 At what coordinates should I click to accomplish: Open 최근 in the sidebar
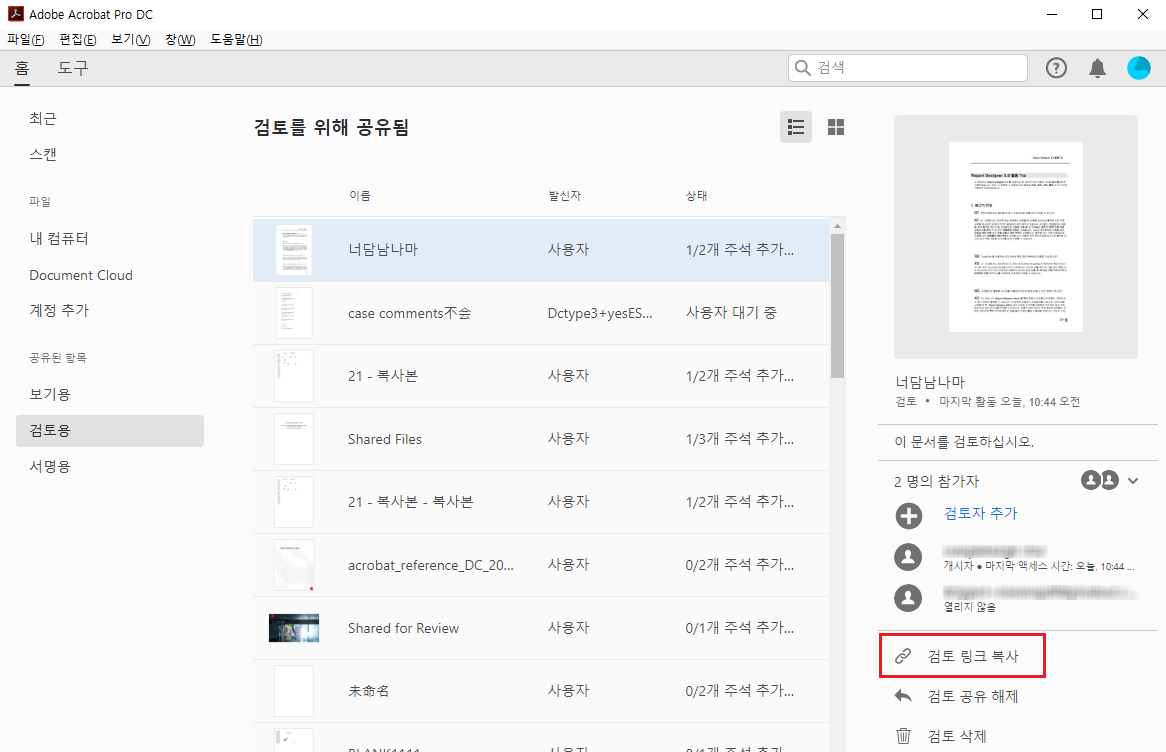click(x=43, y=118)
